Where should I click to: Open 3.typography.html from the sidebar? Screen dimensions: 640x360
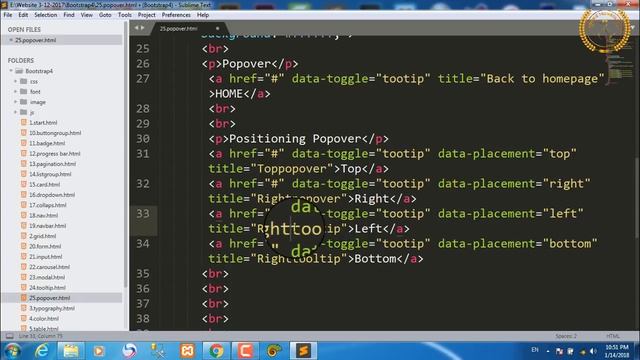click(51, 308)
